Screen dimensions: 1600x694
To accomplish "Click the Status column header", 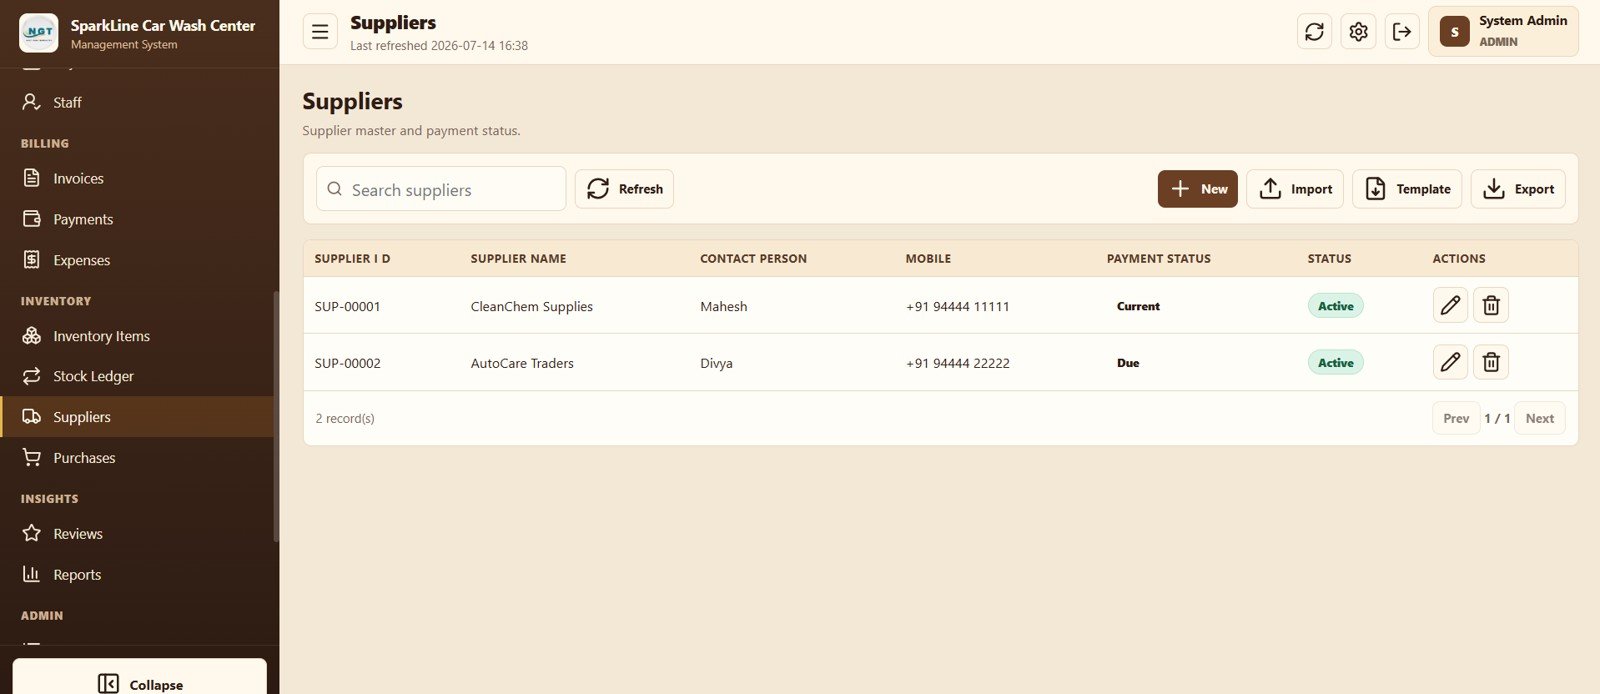I will click(1329, 258).
